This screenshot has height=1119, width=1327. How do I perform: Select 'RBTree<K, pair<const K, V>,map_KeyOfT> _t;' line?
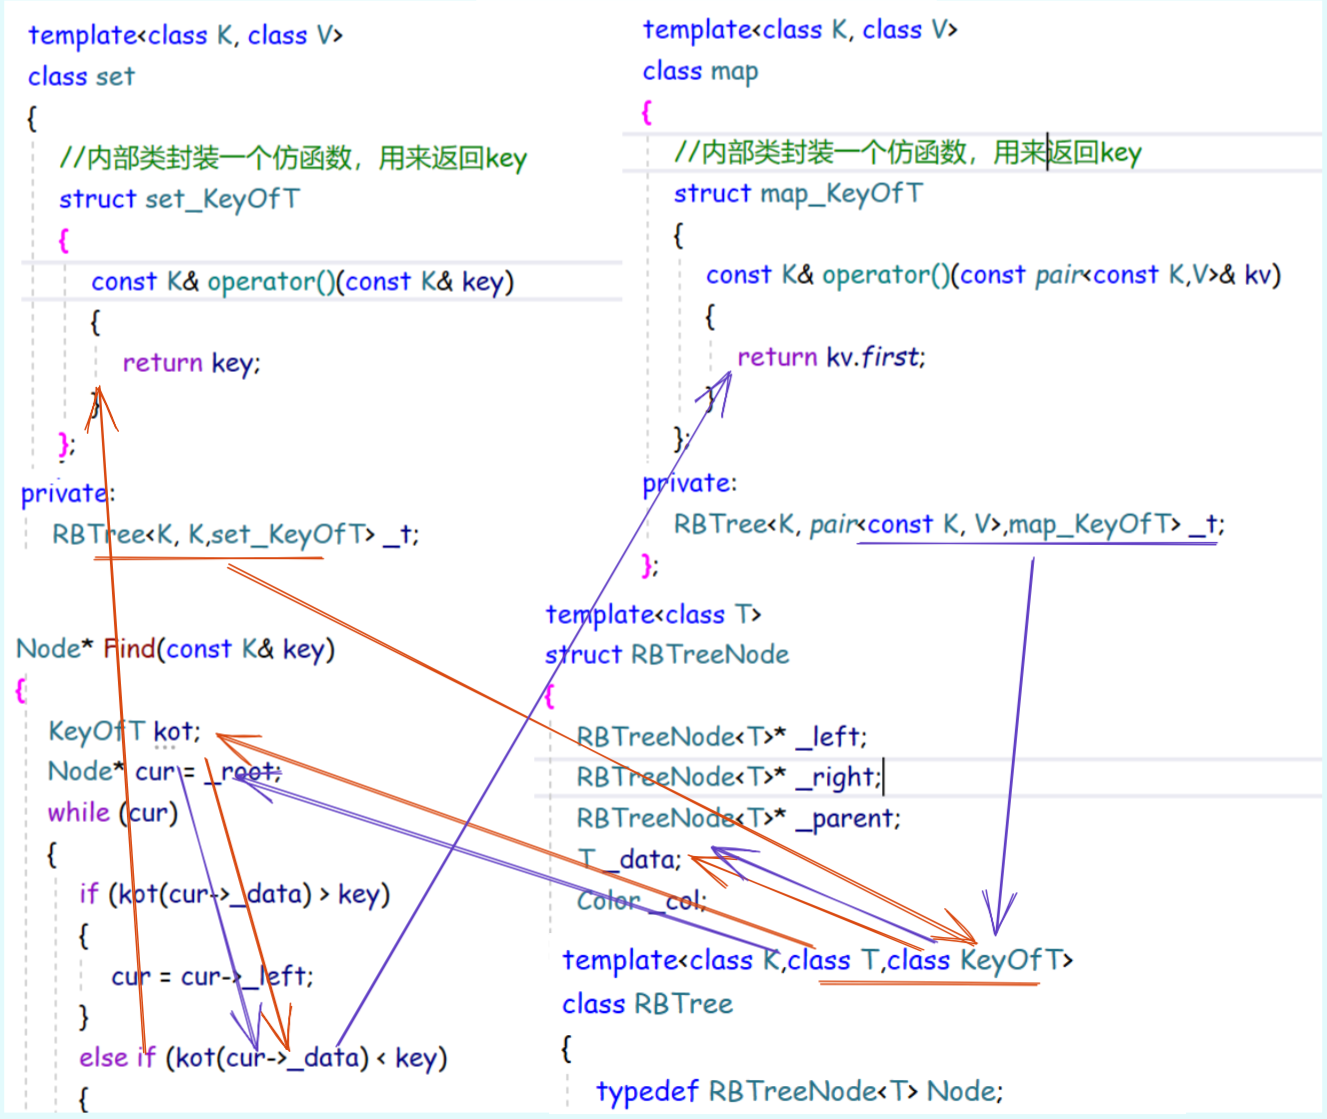pyautogui.click(x=949, y=524)
